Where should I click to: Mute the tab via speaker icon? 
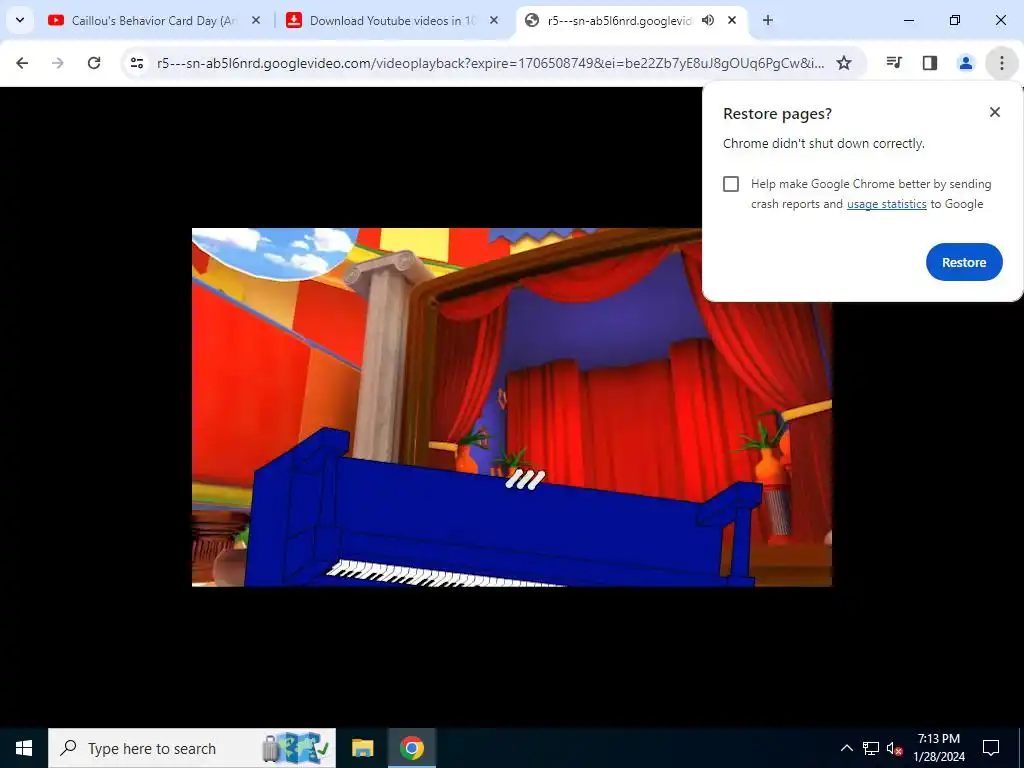coord(708,20)
